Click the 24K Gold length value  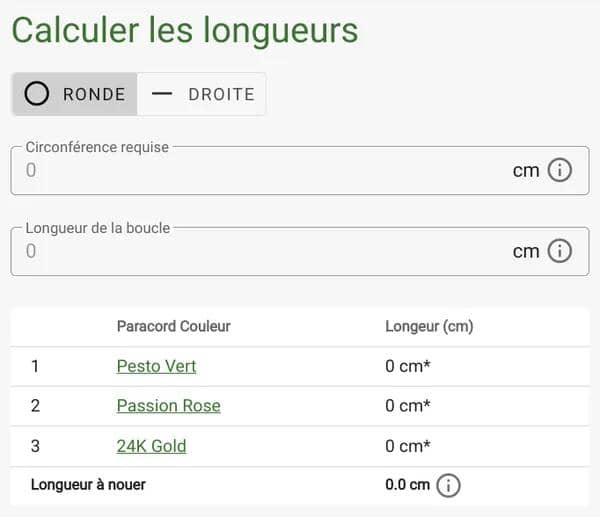(x=408, y=446)
